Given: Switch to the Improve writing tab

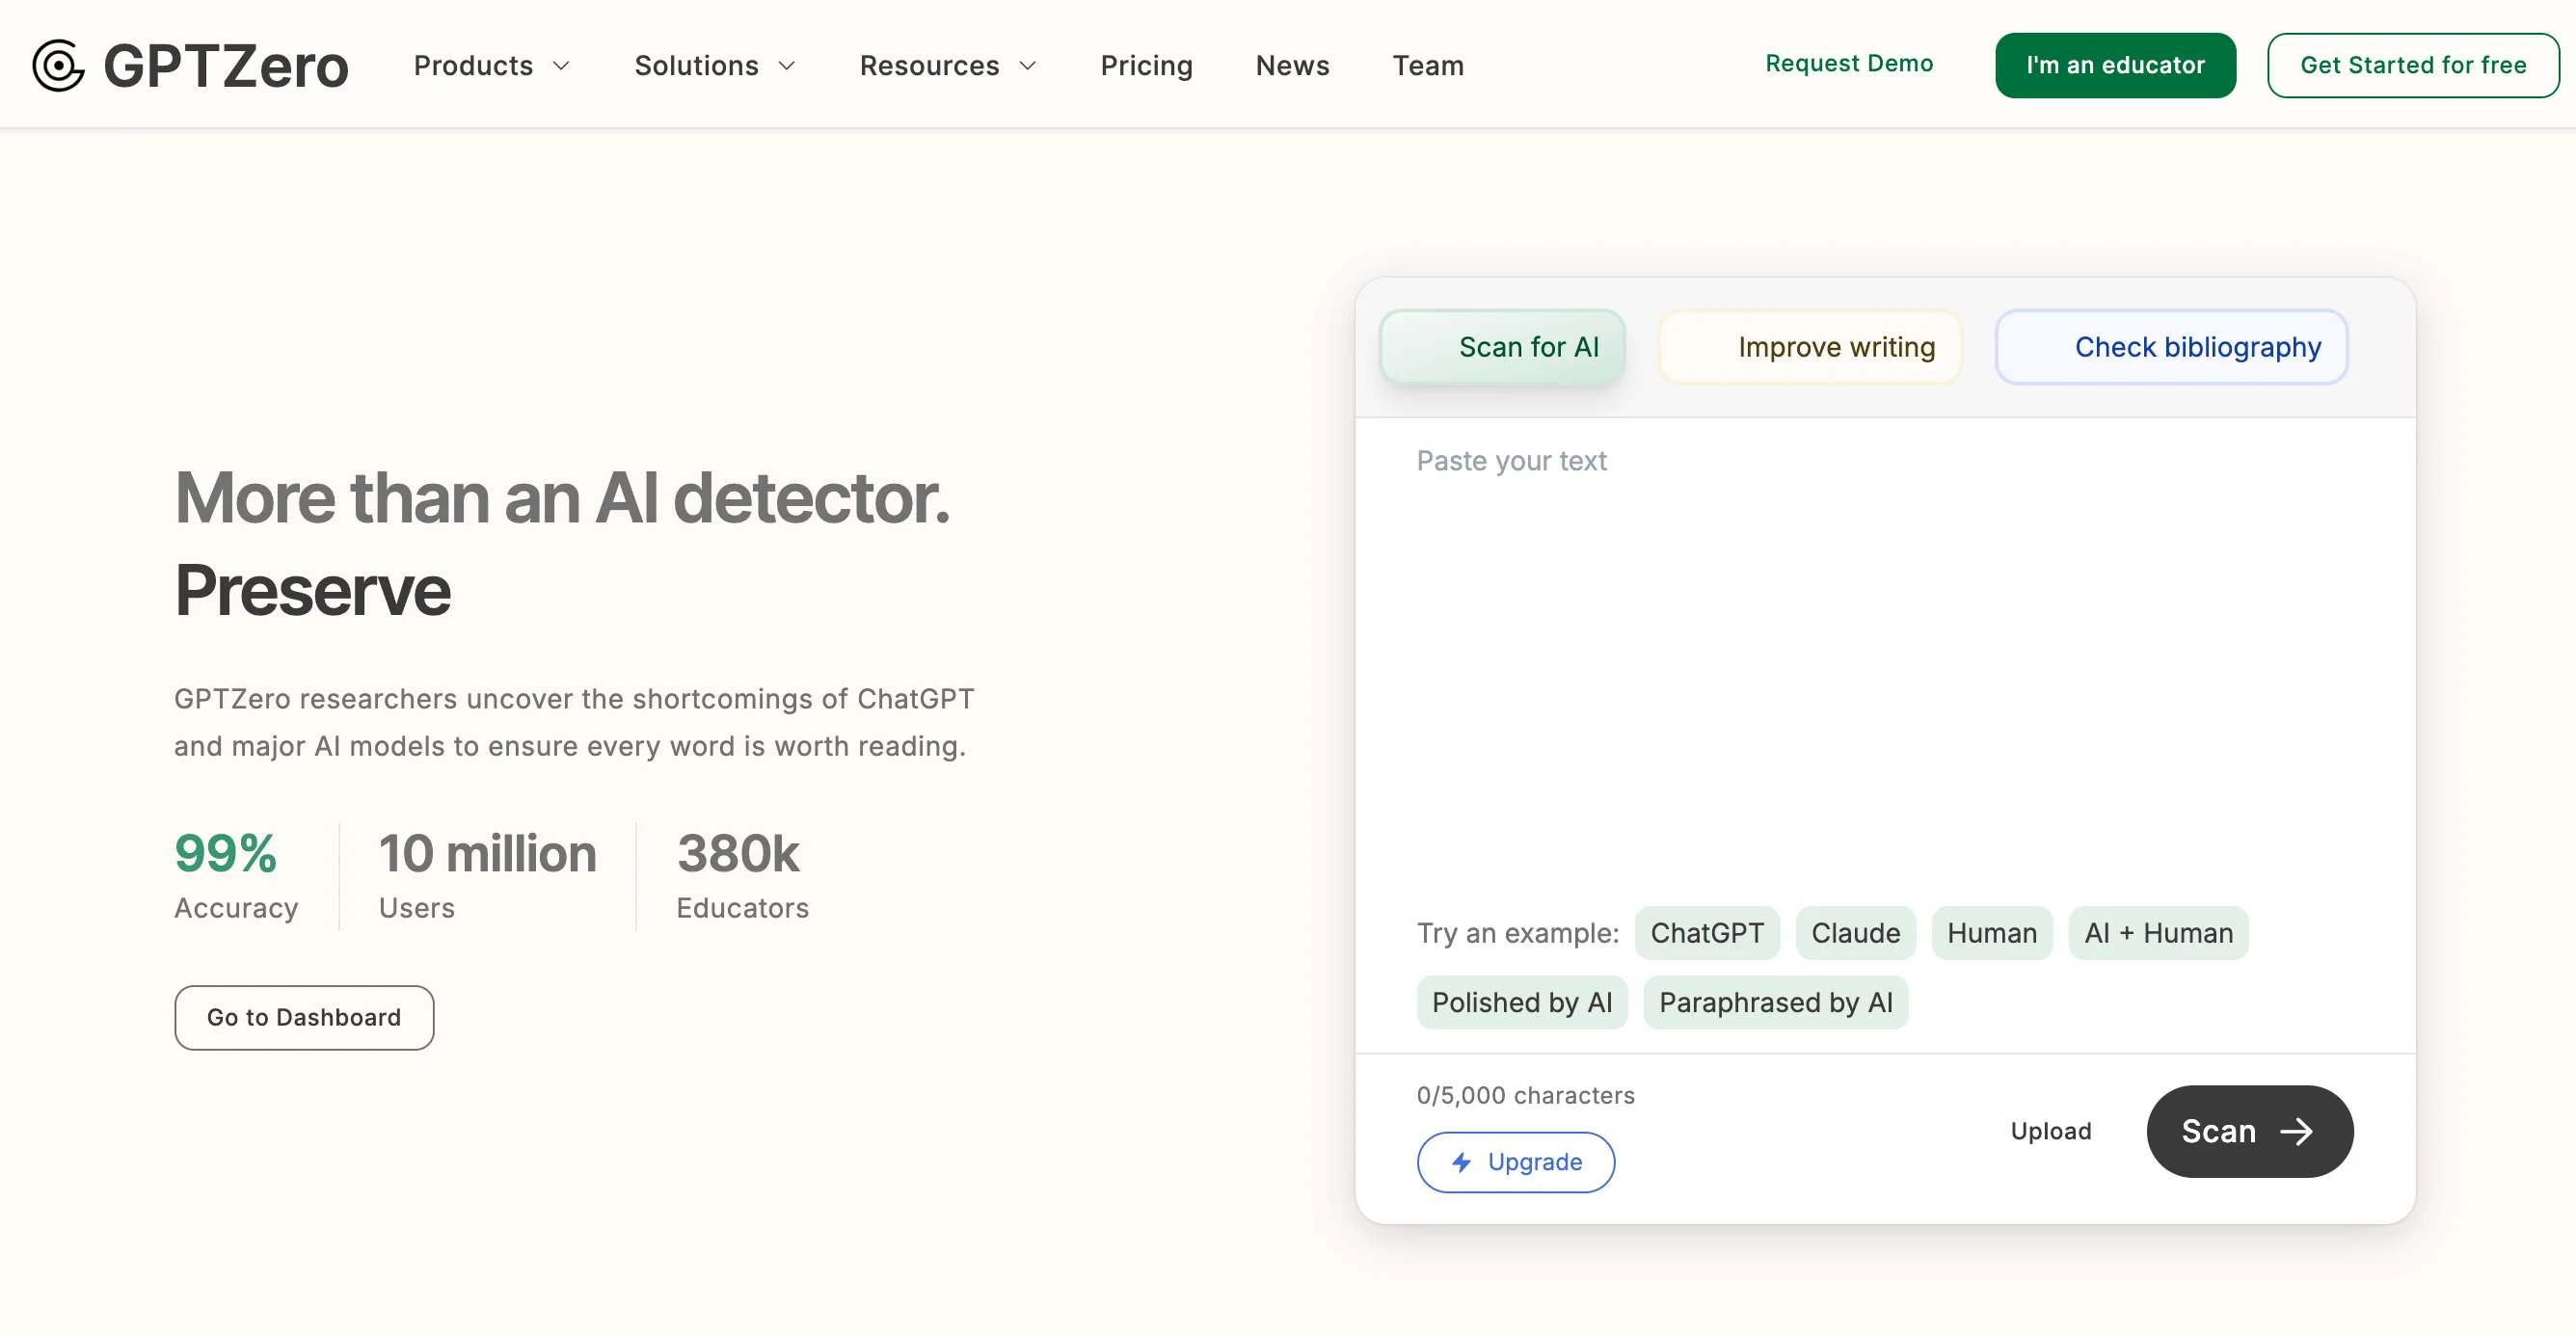Looking at the screenshot, I should [1810, 347].
